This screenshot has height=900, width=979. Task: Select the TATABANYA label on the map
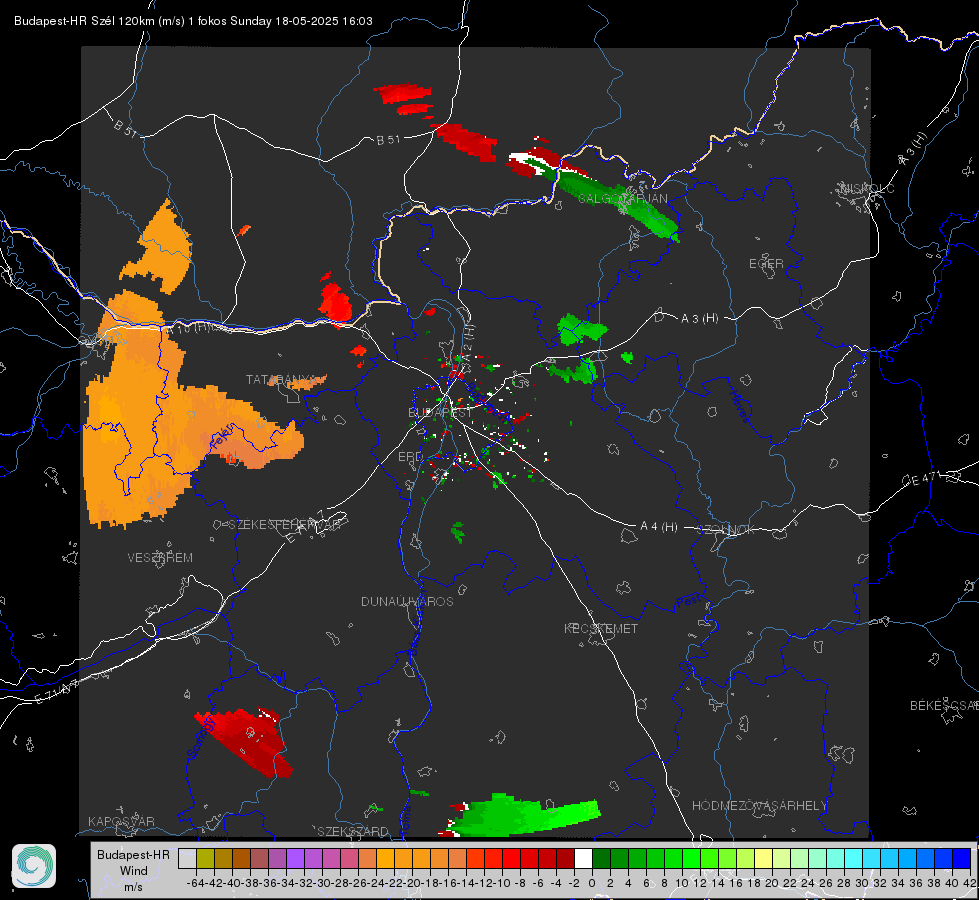(x=281, y=379)
